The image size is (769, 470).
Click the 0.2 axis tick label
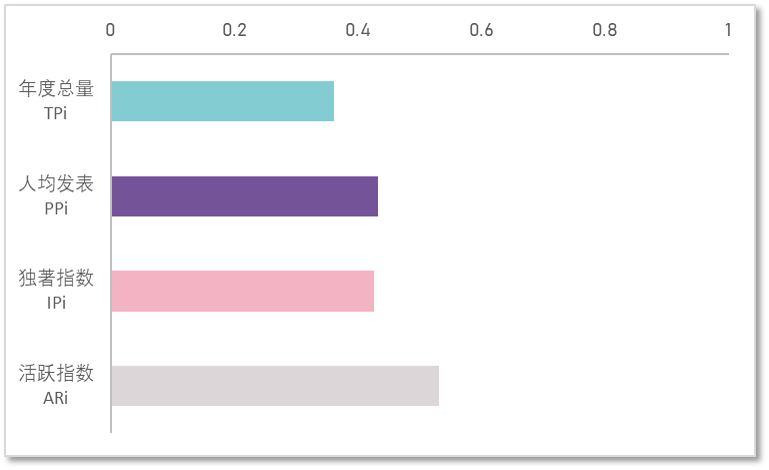pyautogui.click(x=234, y=30)
